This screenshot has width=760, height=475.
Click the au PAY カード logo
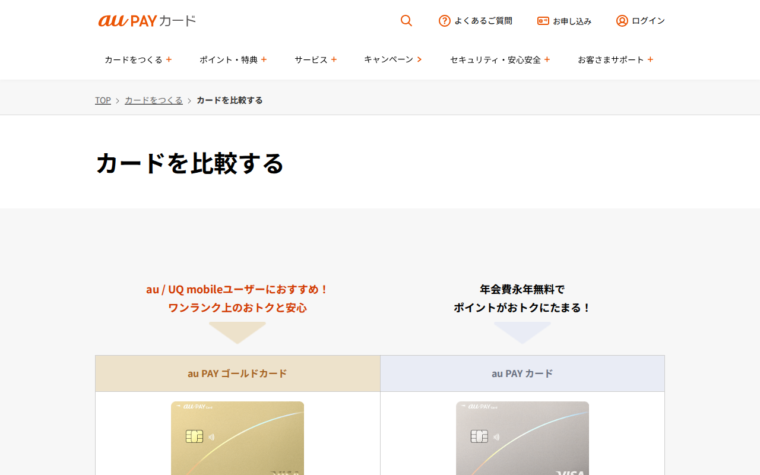click(x=147, y=21)
